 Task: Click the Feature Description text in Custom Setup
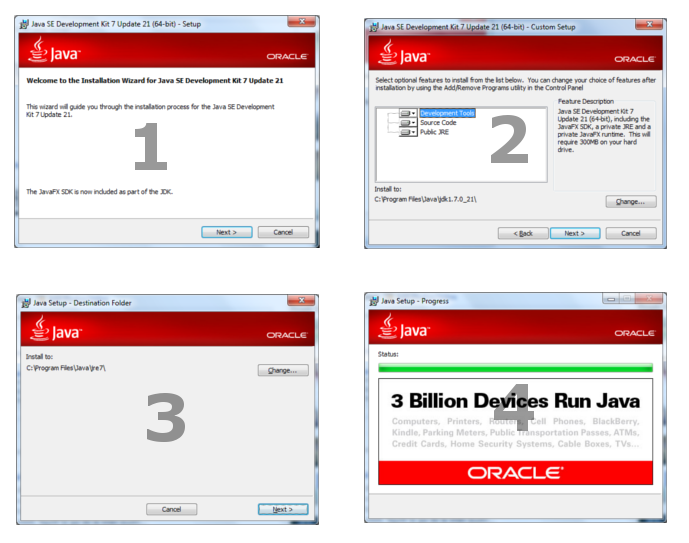click(x=604, y=130)
